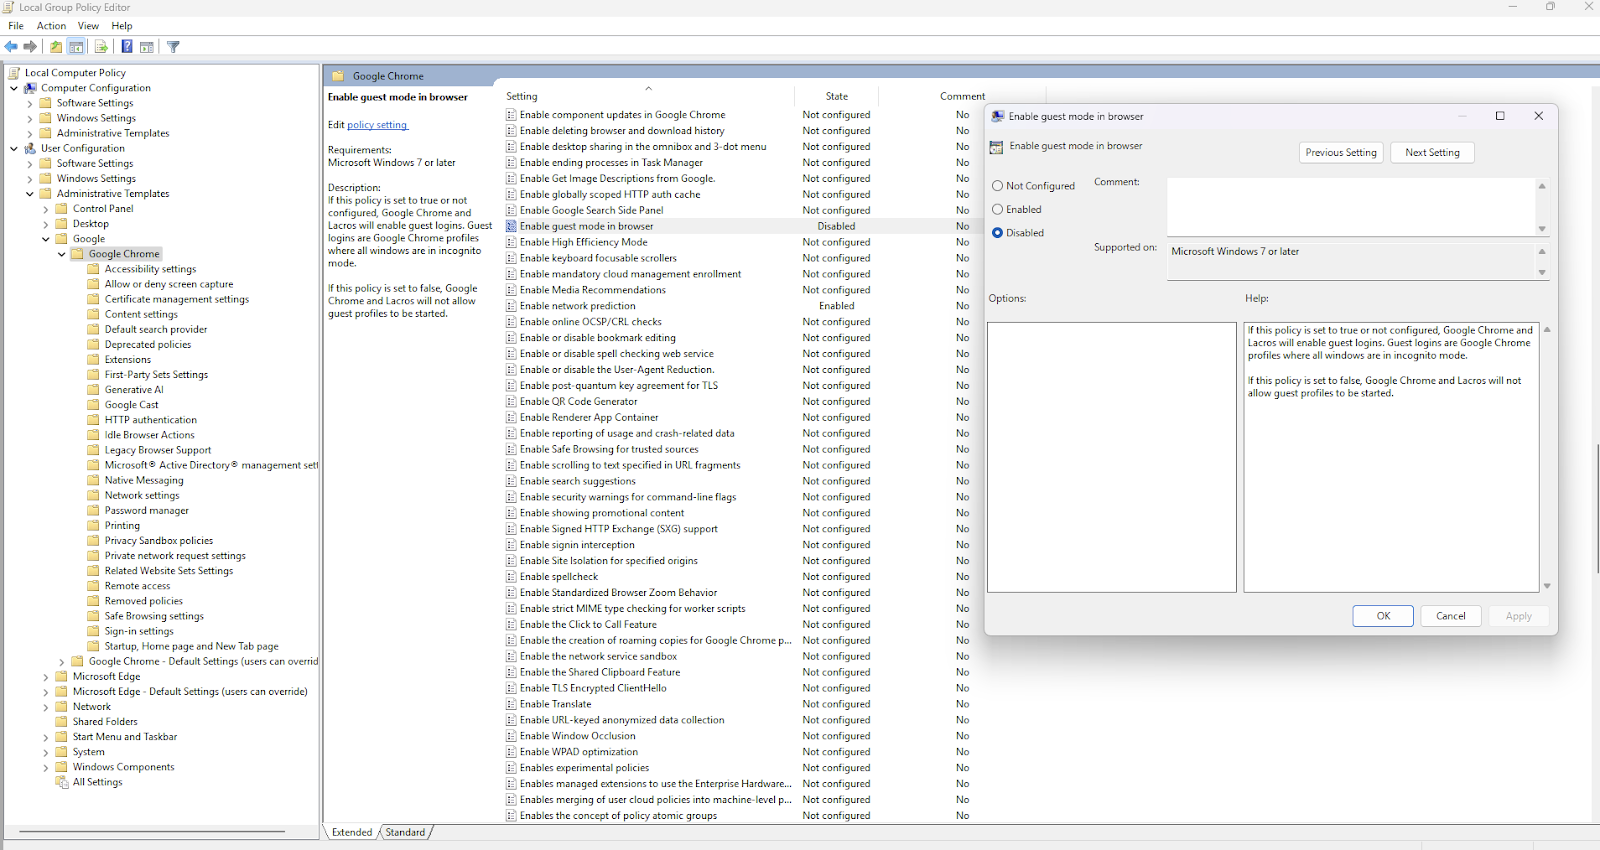1600x850 pixels.
Task: Open the Help menu
Action: click(122, 26)
